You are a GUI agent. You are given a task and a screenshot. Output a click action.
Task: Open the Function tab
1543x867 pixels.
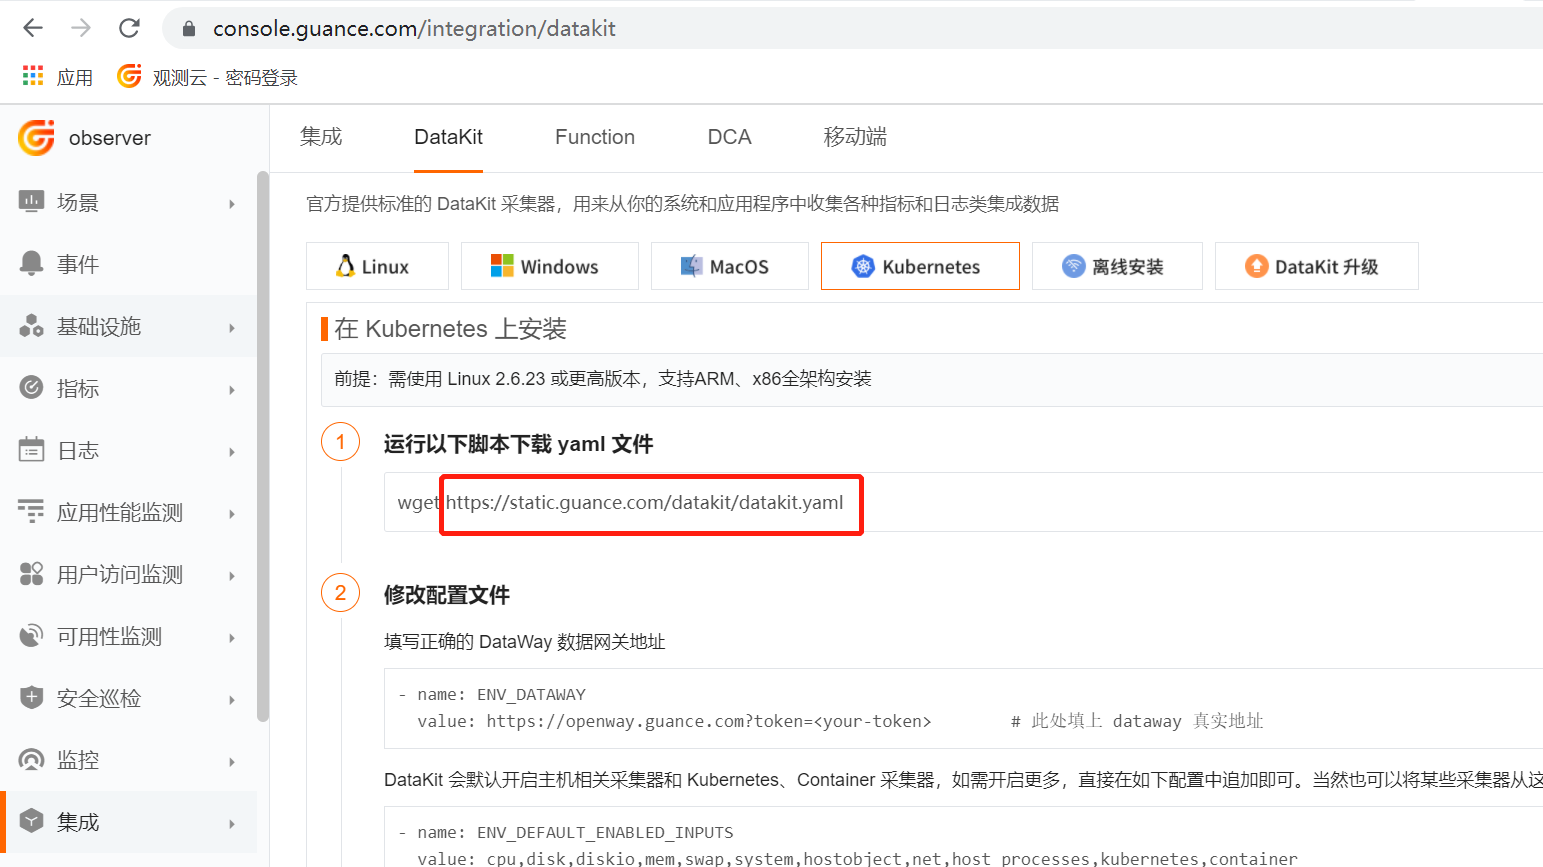595,137
